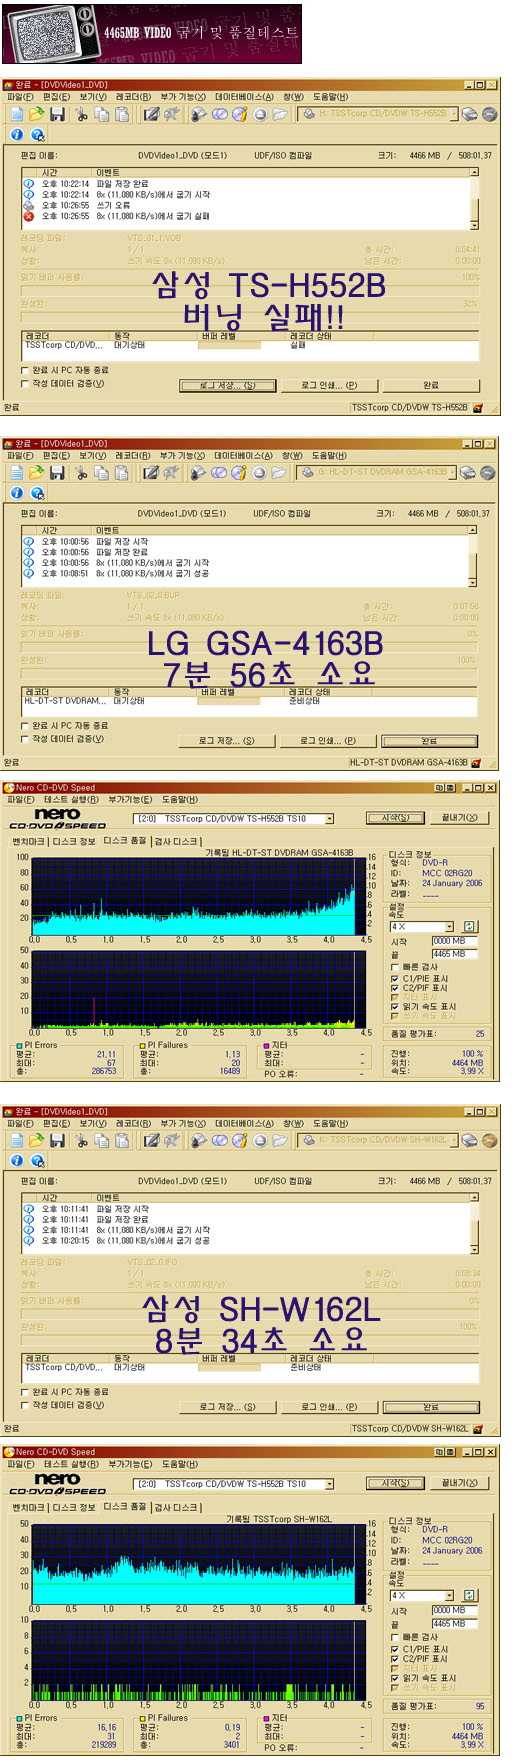Screen dimensions: 530x1764
Task: Switch to 벤치마크 tab in GSA-4163B scan window
Action: pyautogui.click(x=29, y=841)
